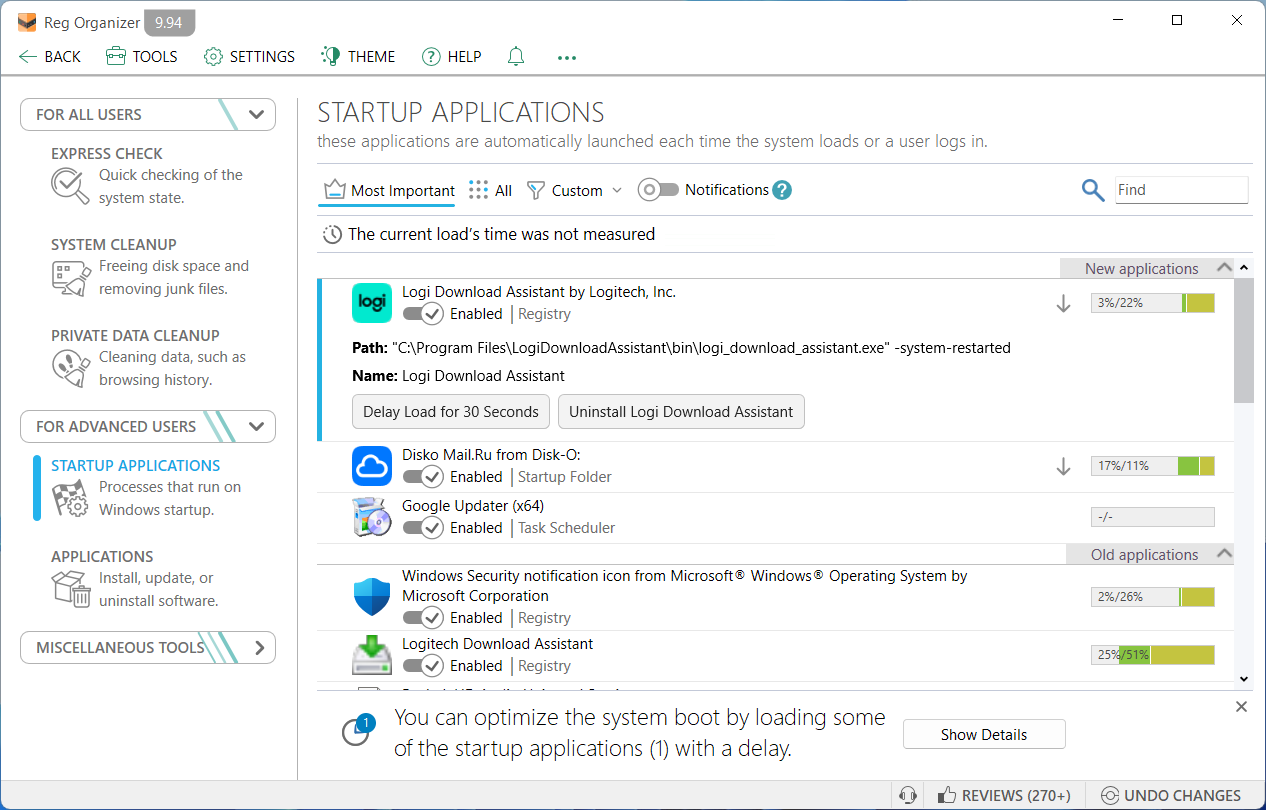Open the Custom filter dropdown

tap(574, 190)
